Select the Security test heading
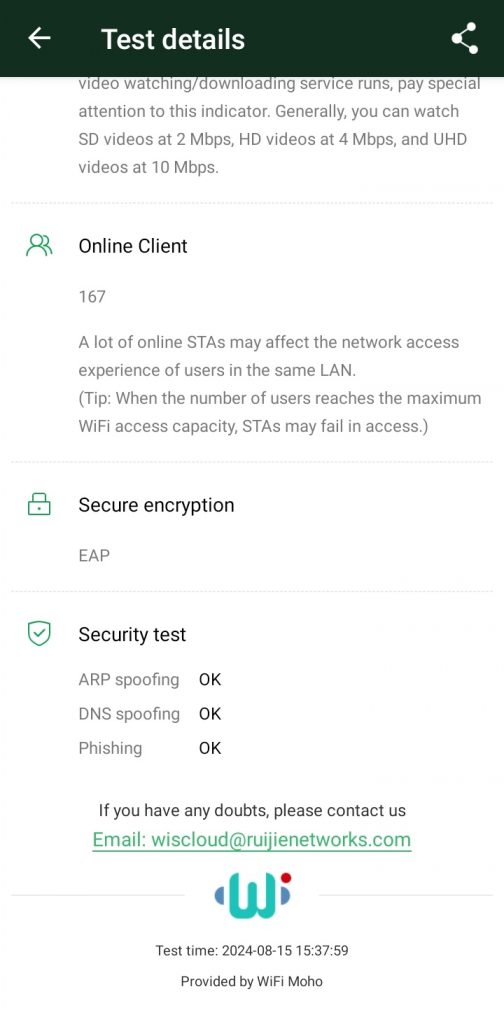Image resolution: width=504 pixels, height=1024 pixels. pos(133,635)
